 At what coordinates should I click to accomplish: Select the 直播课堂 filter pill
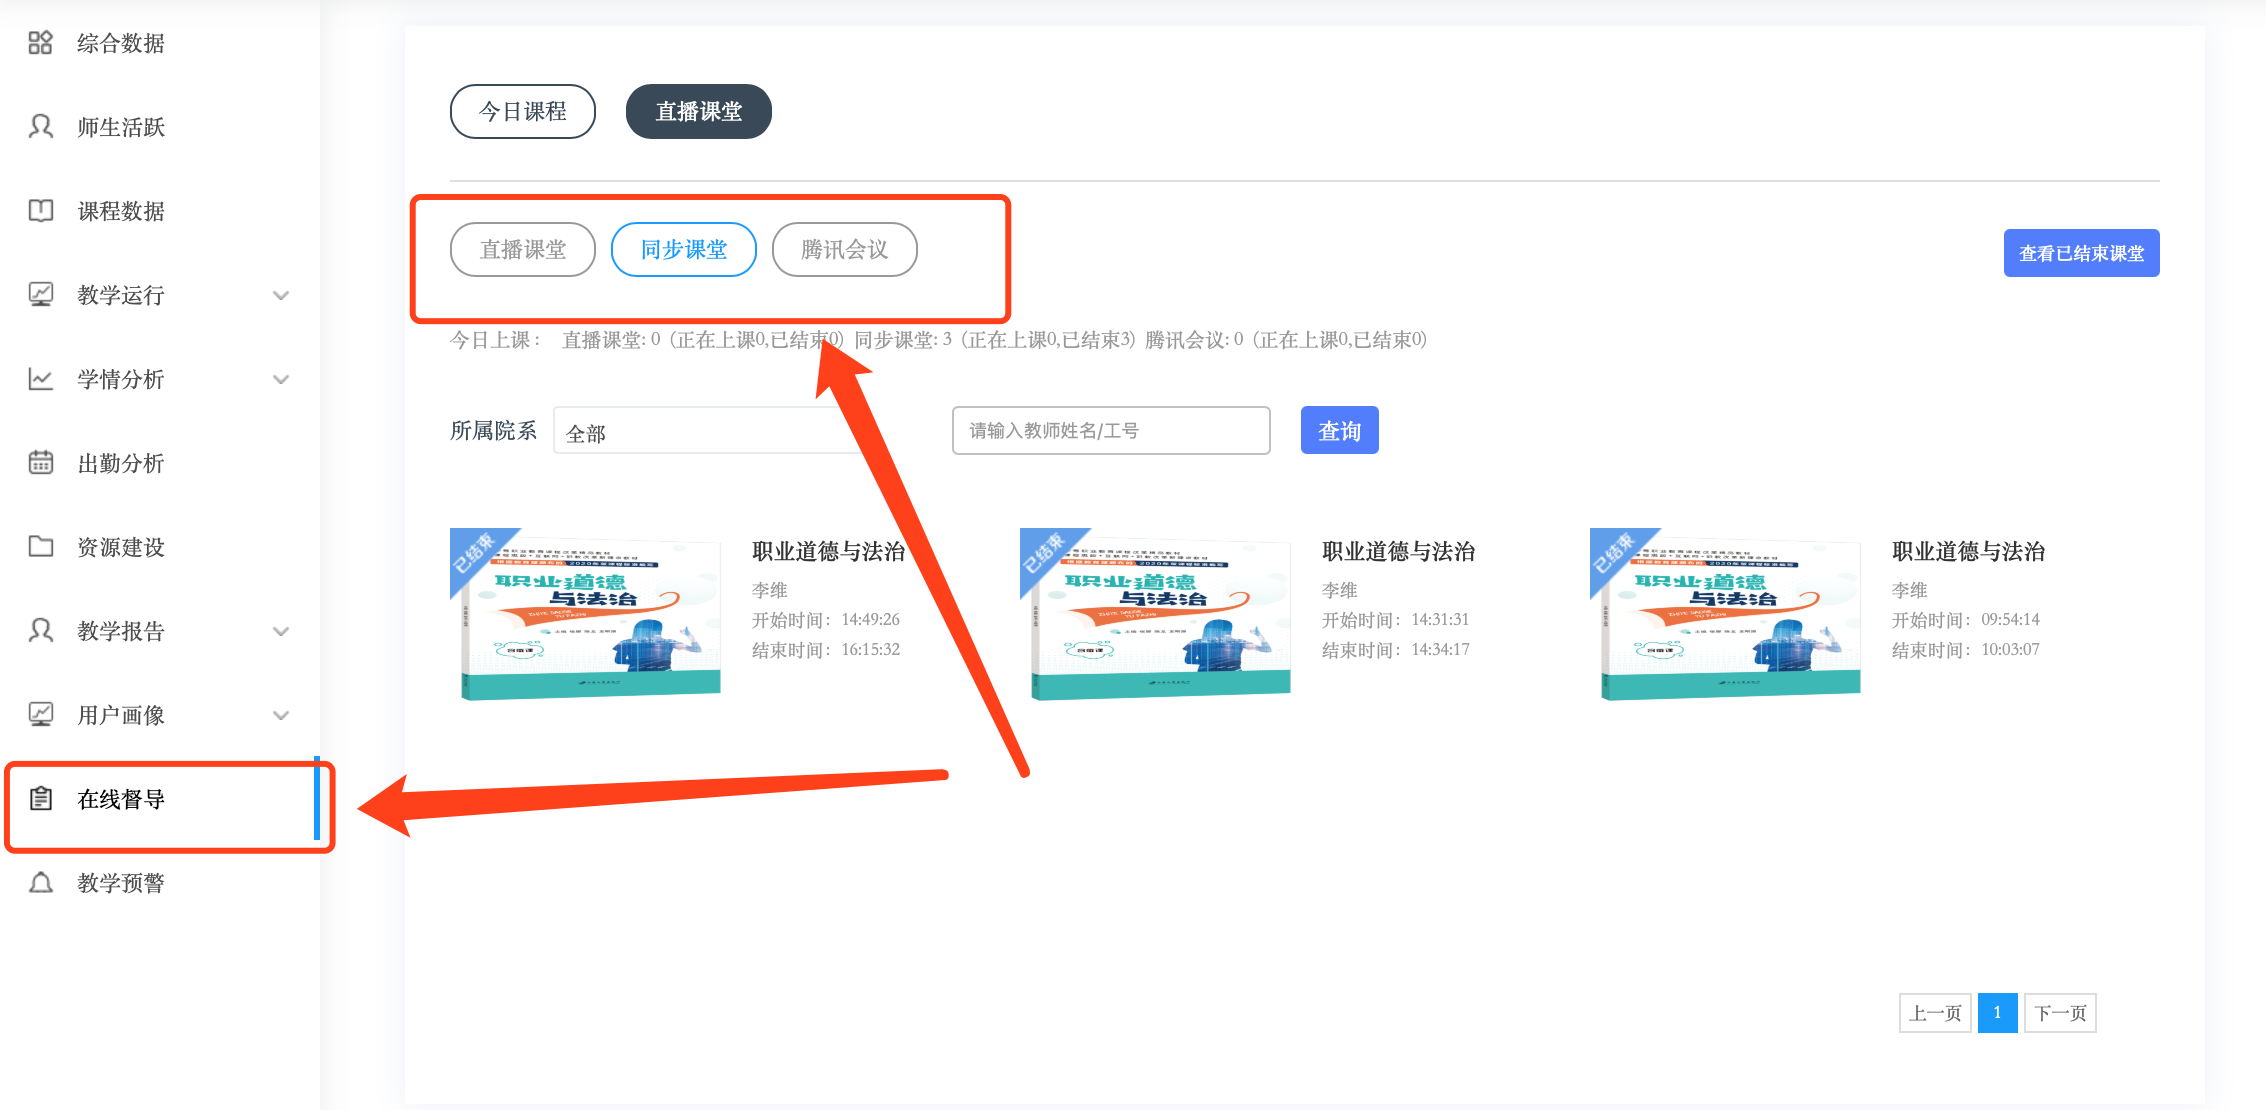pos(522,250)
